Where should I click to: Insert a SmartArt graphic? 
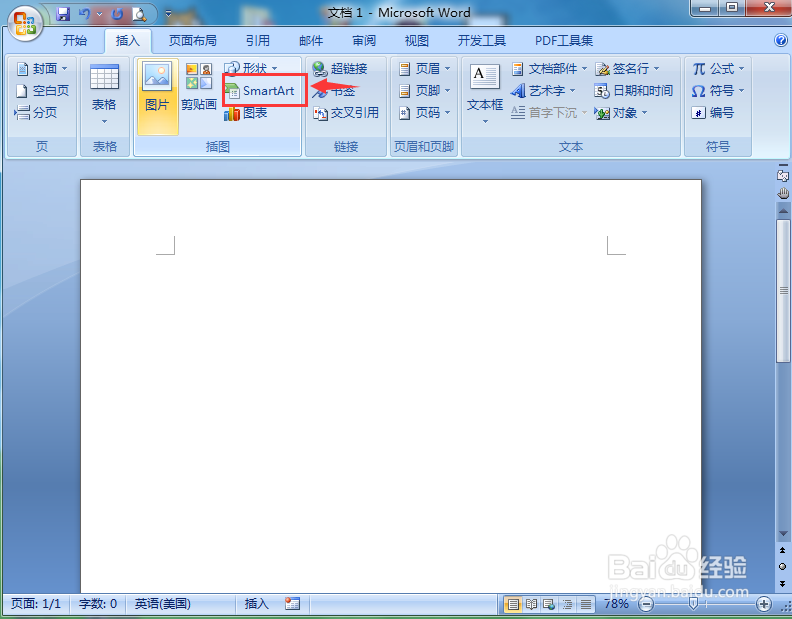coord(260,91)
